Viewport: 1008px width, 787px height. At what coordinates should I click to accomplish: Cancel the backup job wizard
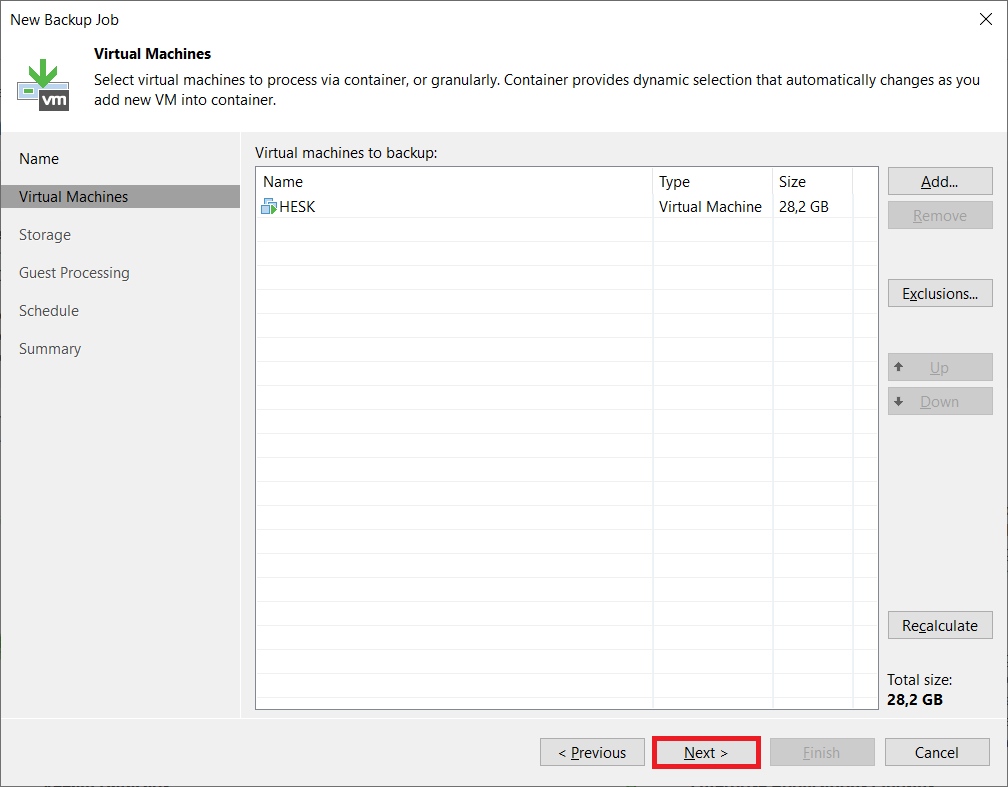click(x=936, y=752)
